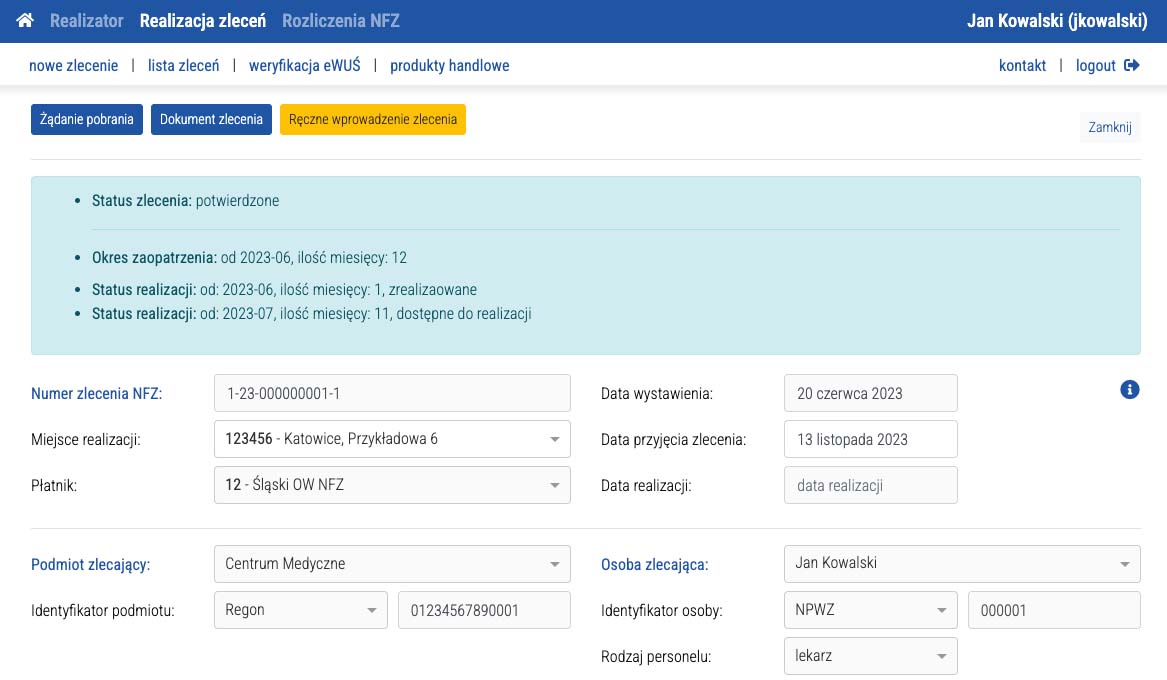Switch to the Realizator tab

[86, 20]
